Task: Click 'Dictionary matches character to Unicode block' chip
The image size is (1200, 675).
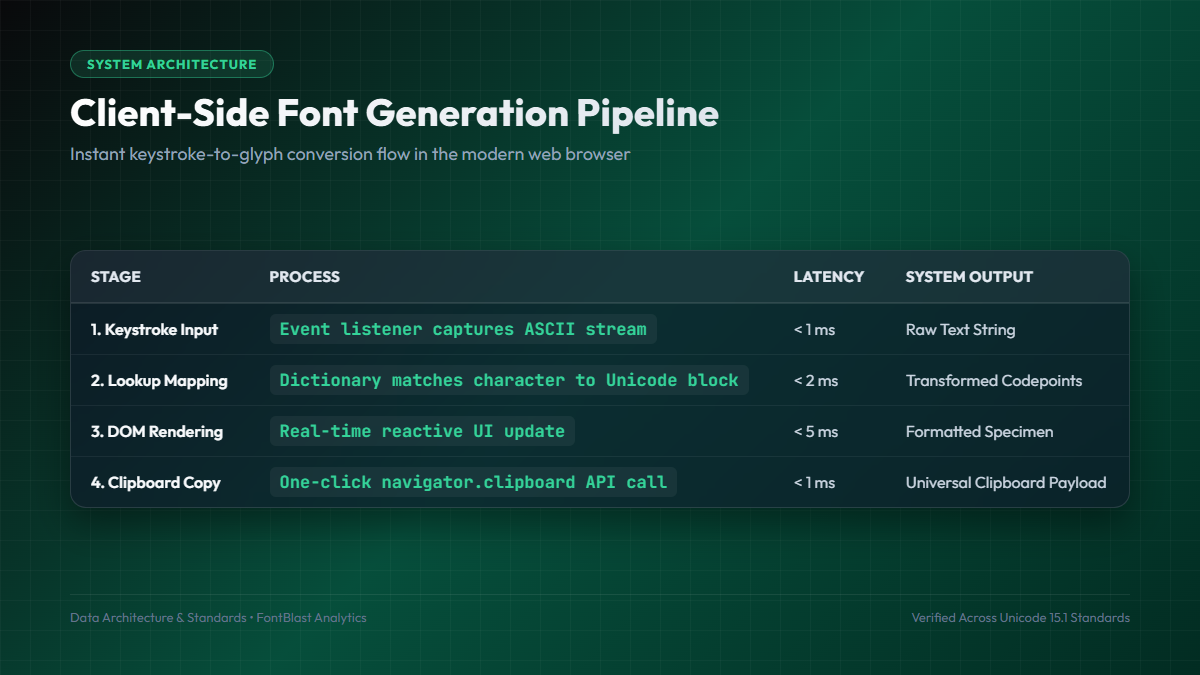Action: 509,380
